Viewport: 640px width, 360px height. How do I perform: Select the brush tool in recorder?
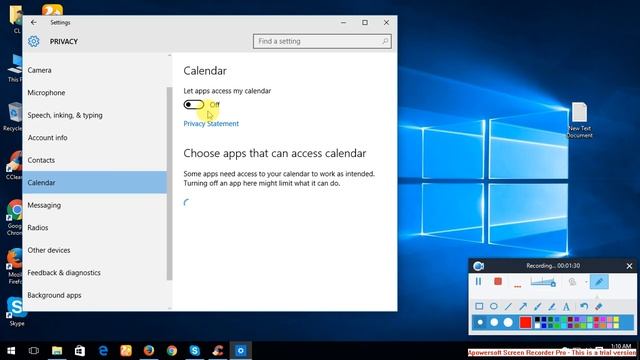tap(538, 306)
